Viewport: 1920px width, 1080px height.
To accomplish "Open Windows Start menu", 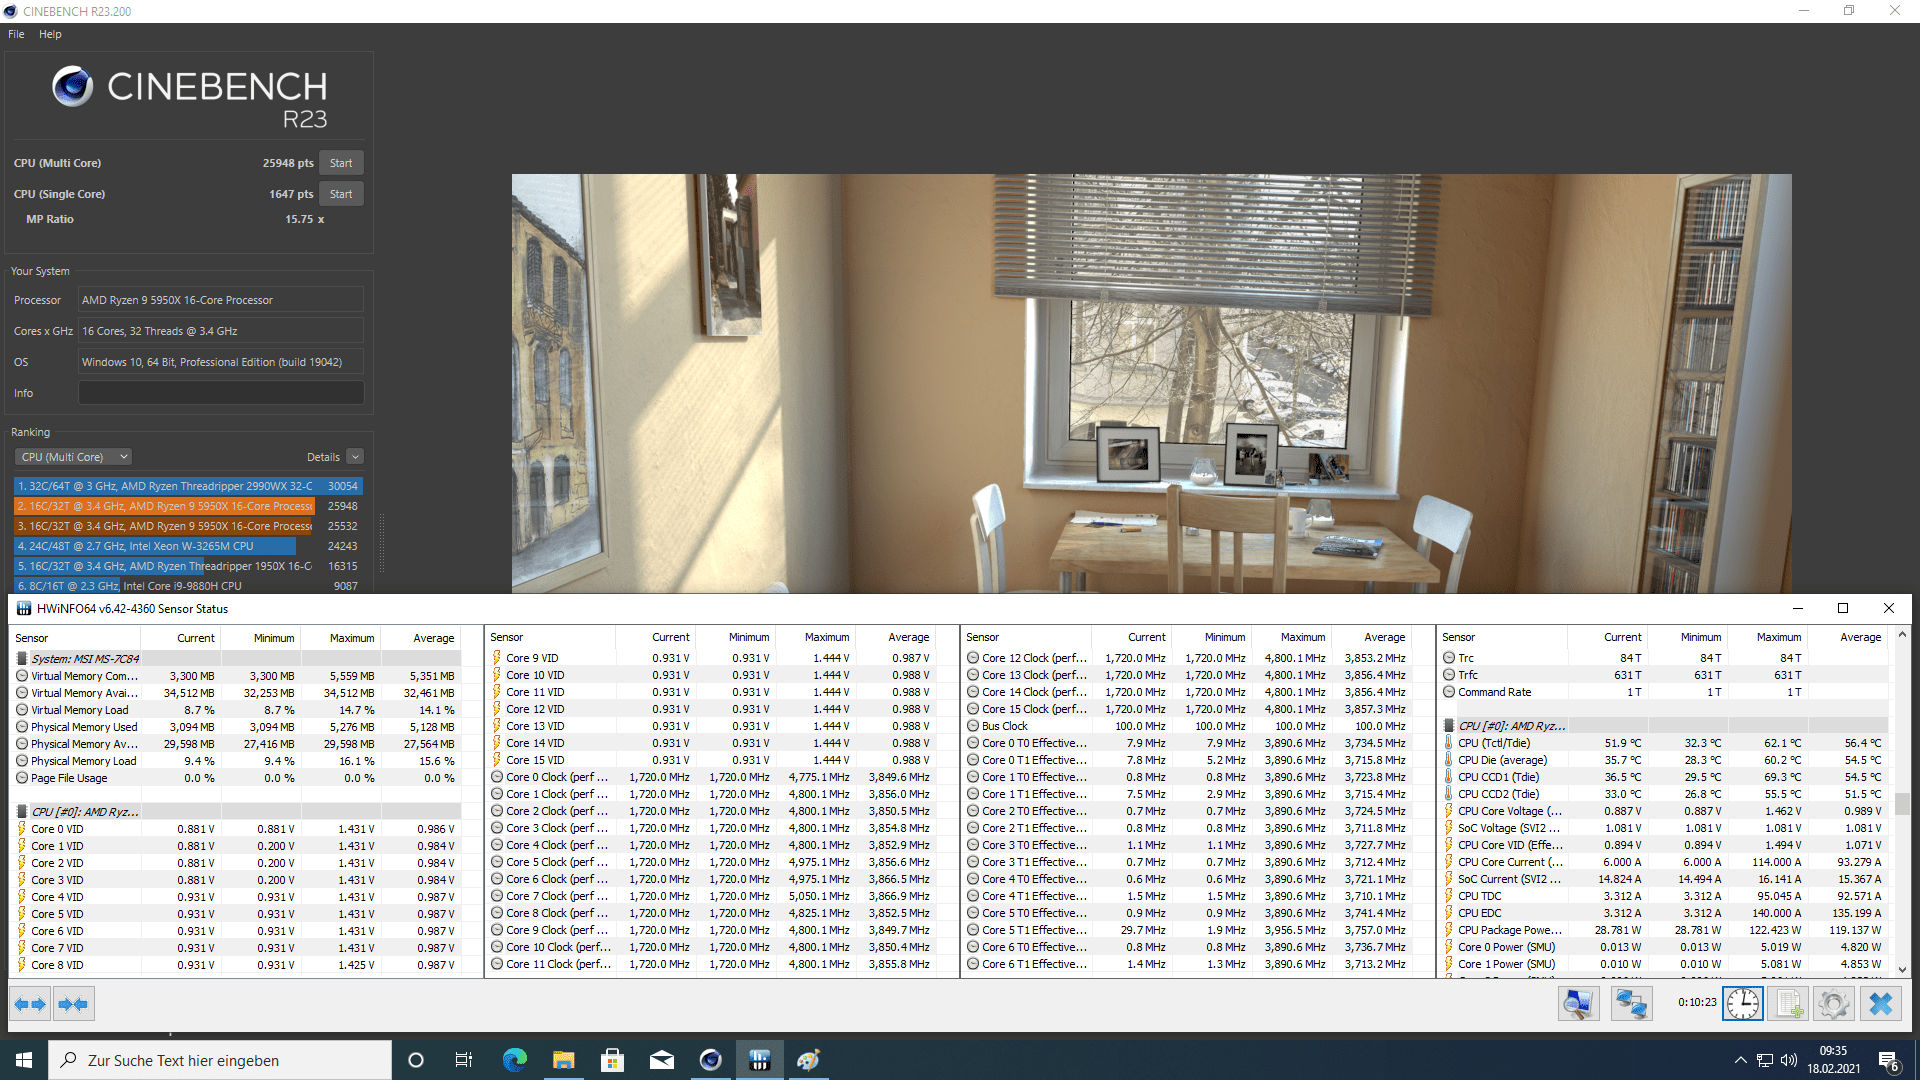I will coord(24,1060).
